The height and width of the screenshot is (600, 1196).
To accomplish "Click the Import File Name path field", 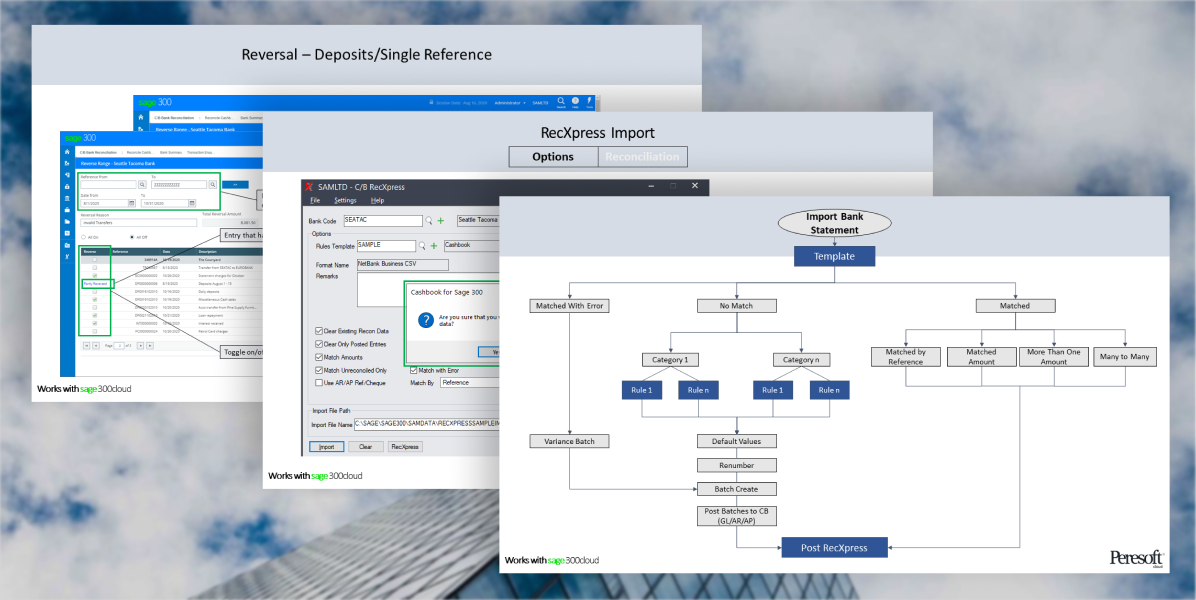I will 427,423.
